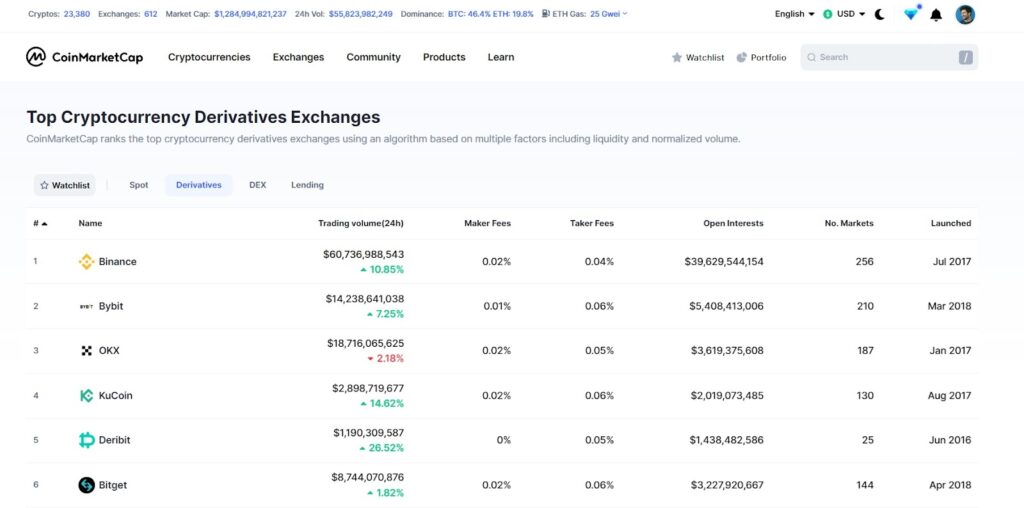The image size is (1024, 508).
Task: Click the Bybit logo icon
Action: [x=86, y=306]
